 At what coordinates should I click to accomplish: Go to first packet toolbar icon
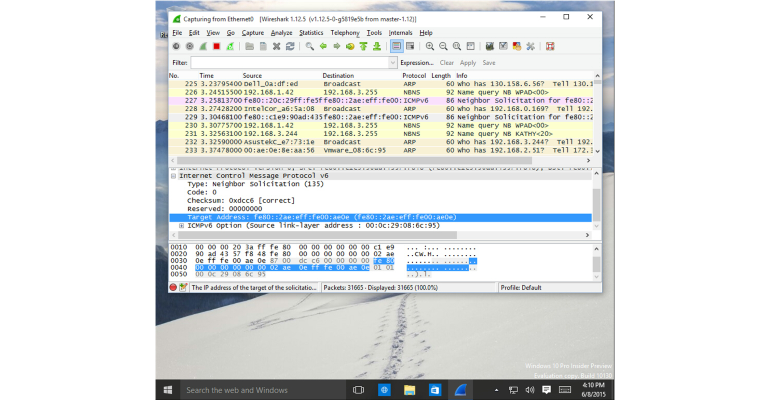point(363,46)
